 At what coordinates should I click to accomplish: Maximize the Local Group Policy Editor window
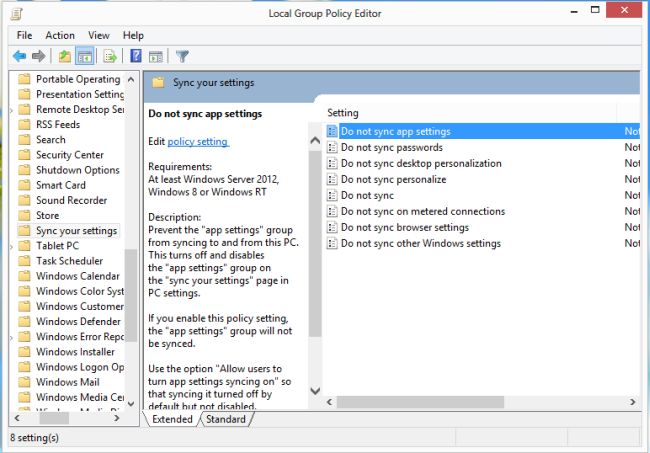coord(595,10)
